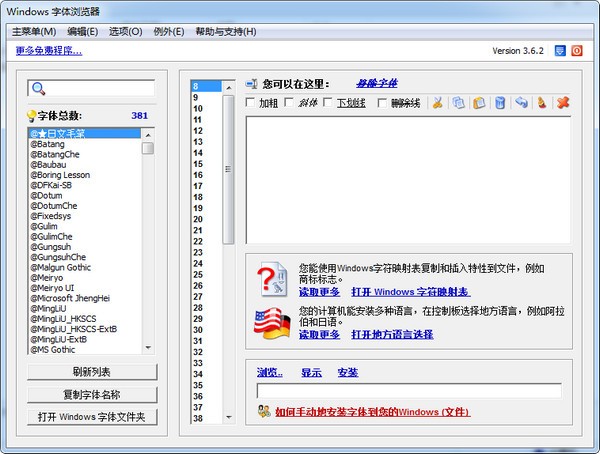Enable the 下划线 underline checkbox
The height and width of the screenshot is (454, 600).
tap(328, 102)
